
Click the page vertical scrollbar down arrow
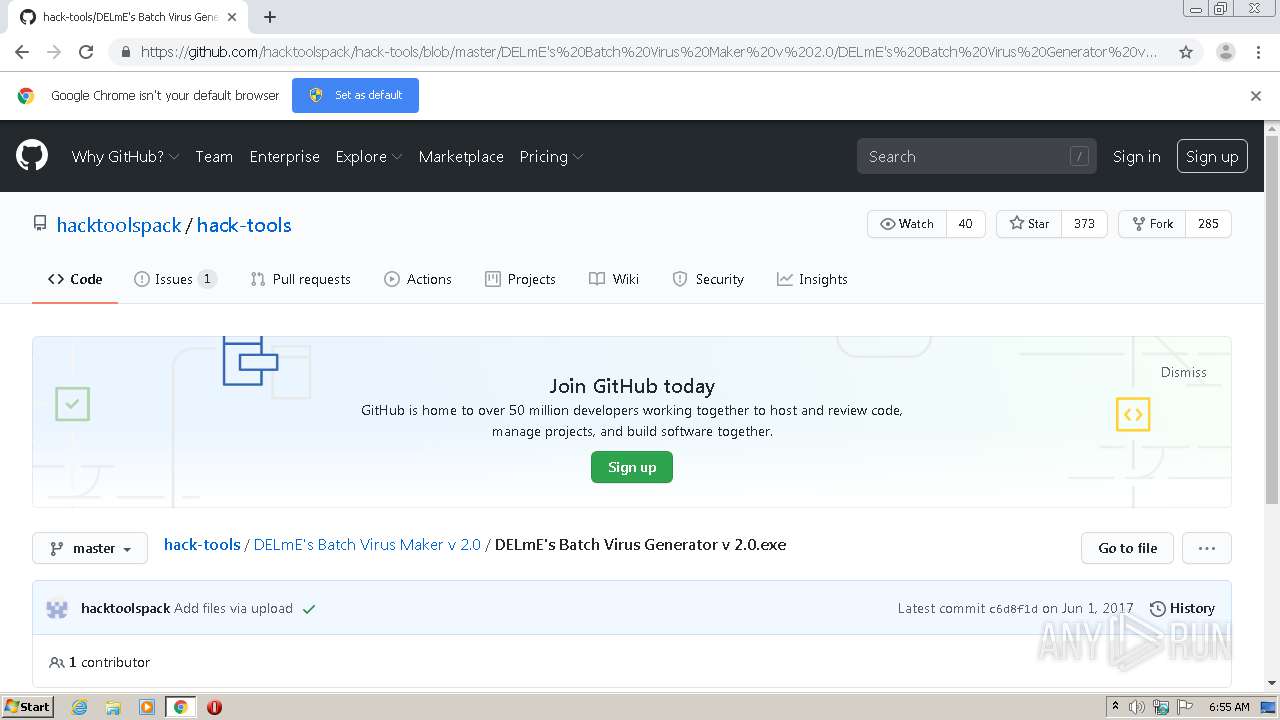pyautogui.click(x=1272, y=684)
